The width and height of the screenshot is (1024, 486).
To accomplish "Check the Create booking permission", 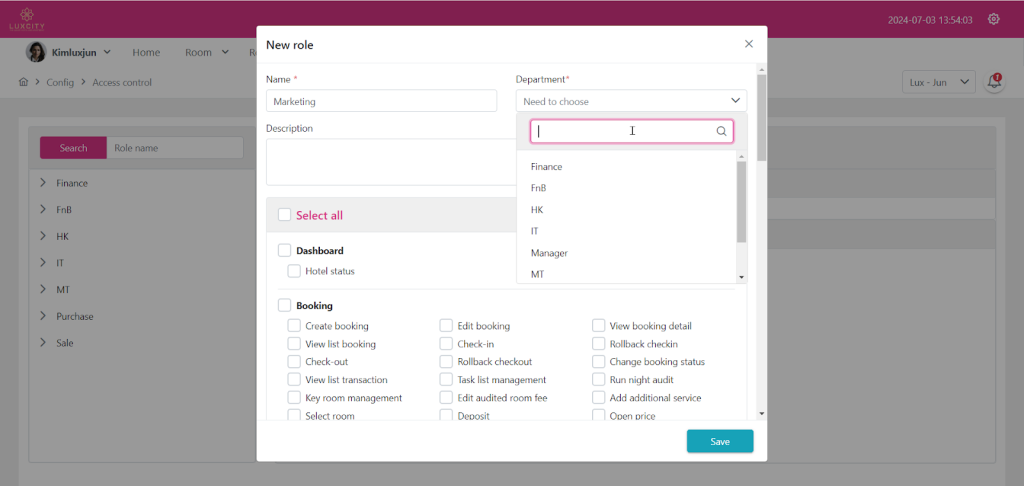I will click(x=294, y=326).
